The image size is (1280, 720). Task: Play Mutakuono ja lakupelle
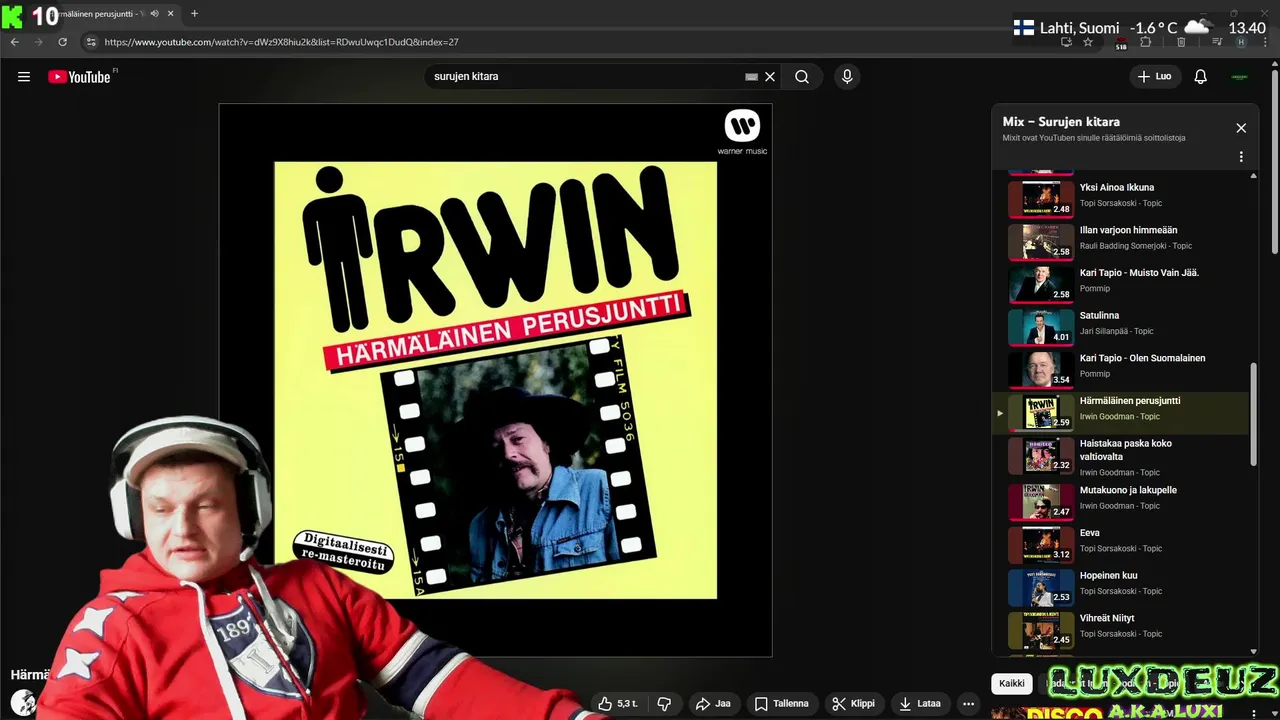click(1120, 501)
